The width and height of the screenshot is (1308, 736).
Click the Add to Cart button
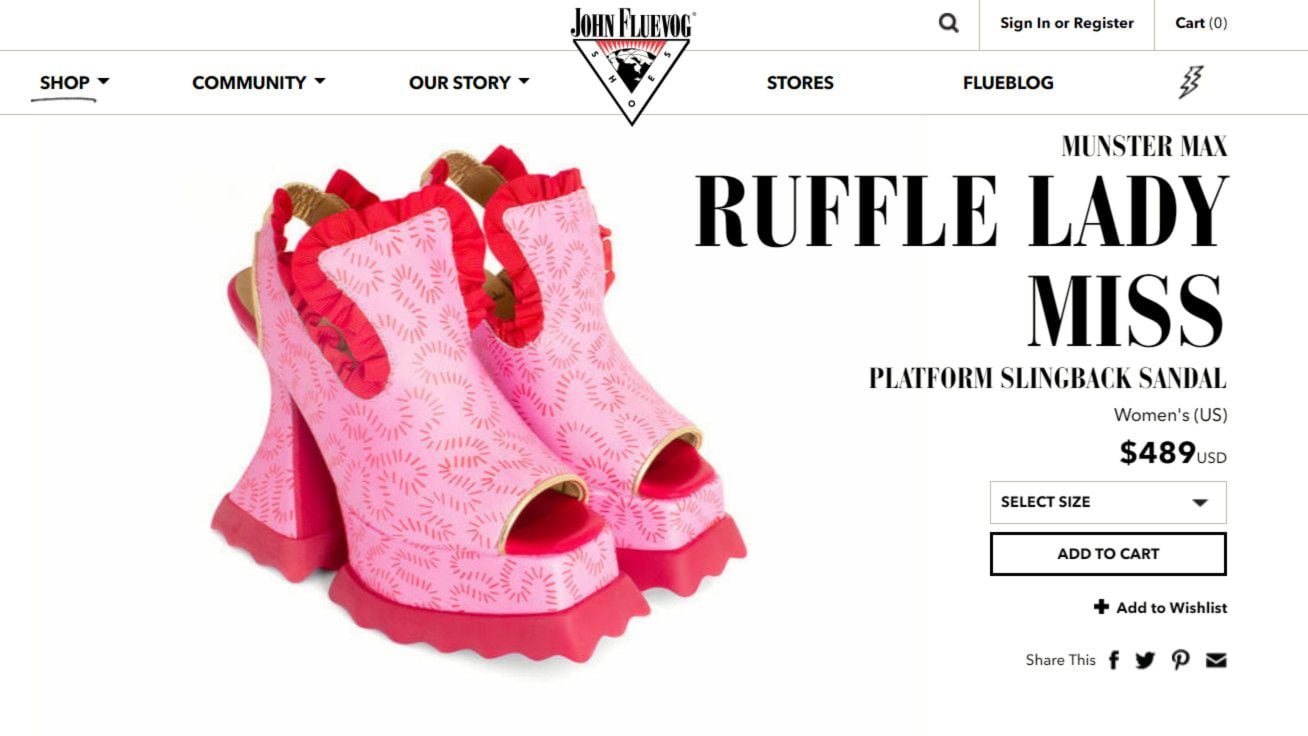coord(1108,554)
